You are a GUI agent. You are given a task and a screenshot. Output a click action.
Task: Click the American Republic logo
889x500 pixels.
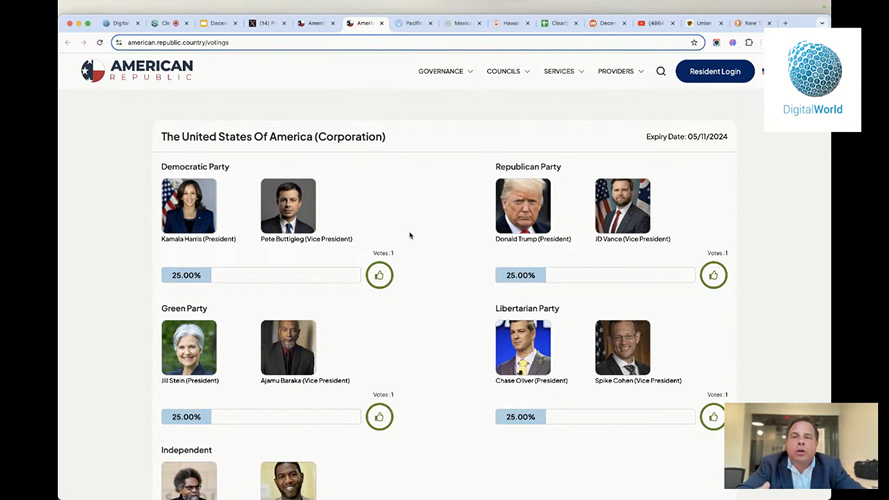pyautogui.click(x=137, y=70)
